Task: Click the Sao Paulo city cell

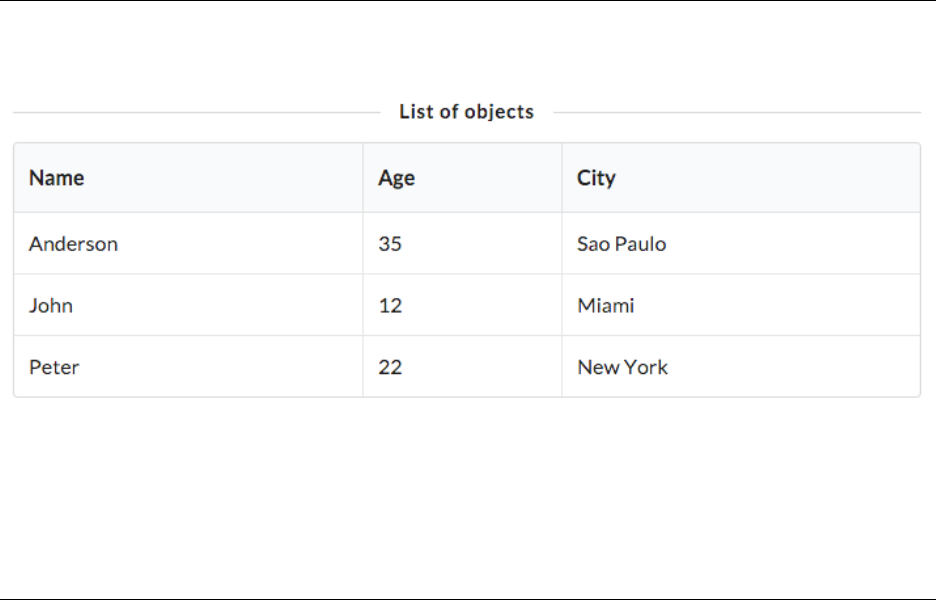Action: [621, 244]
